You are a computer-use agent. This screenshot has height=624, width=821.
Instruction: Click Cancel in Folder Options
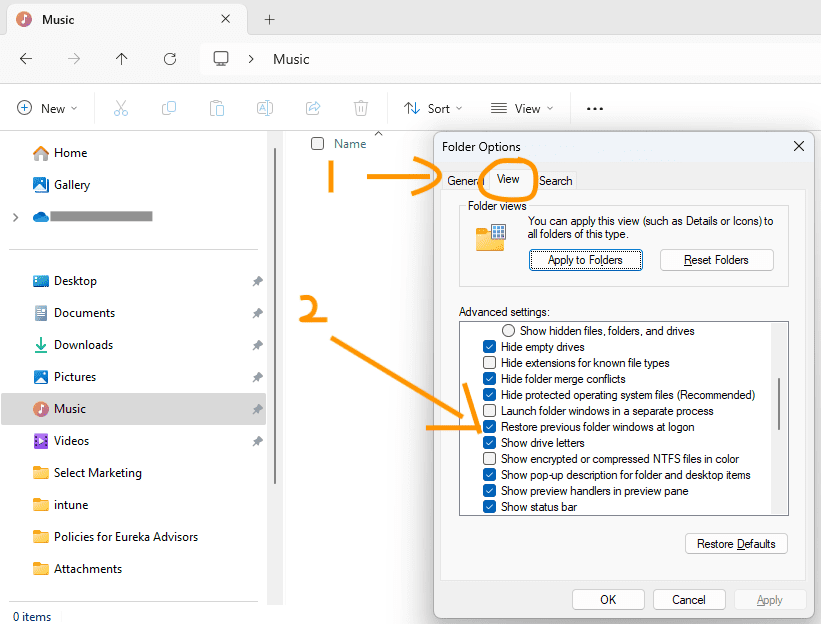point(689,599)
